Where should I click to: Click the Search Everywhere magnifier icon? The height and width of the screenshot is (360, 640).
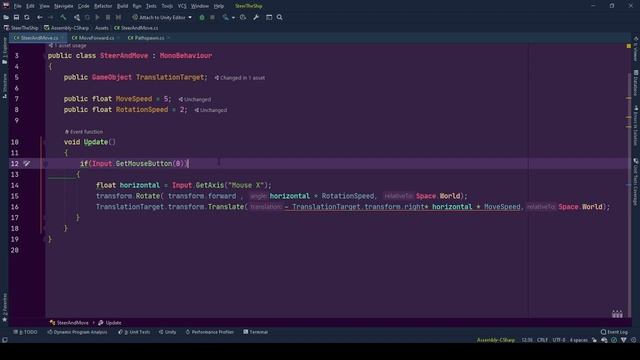tap(280, 18)
